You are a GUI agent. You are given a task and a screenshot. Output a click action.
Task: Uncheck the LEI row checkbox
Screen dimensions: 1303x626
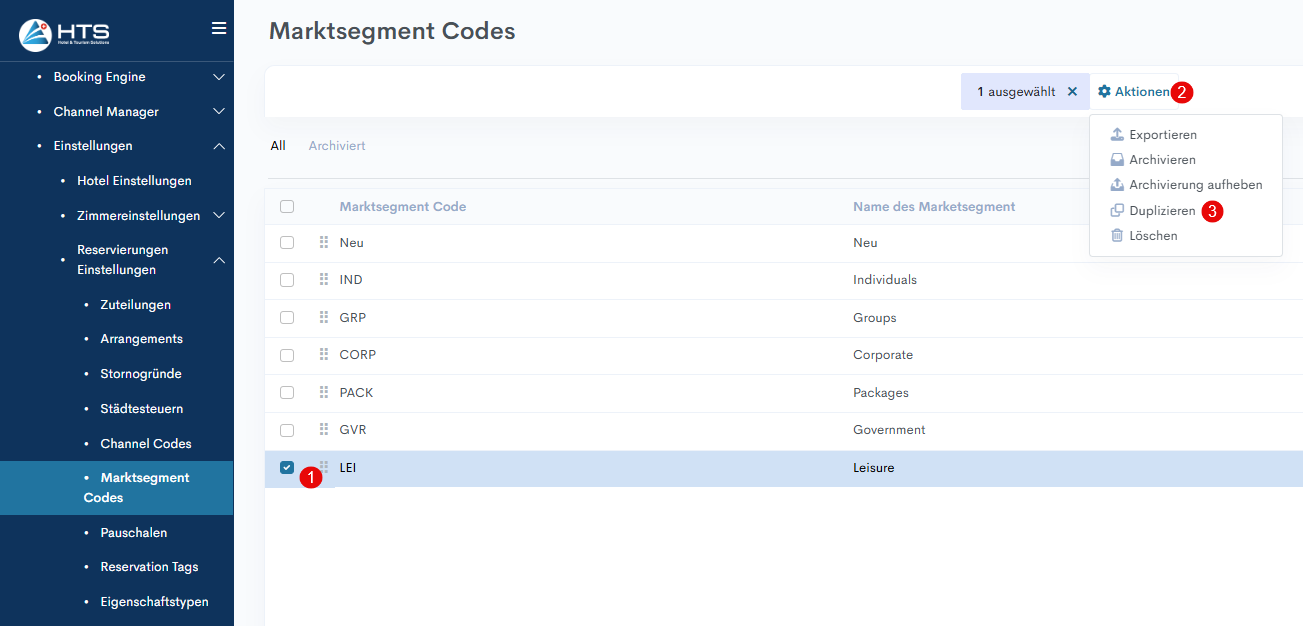pos(287,468)
